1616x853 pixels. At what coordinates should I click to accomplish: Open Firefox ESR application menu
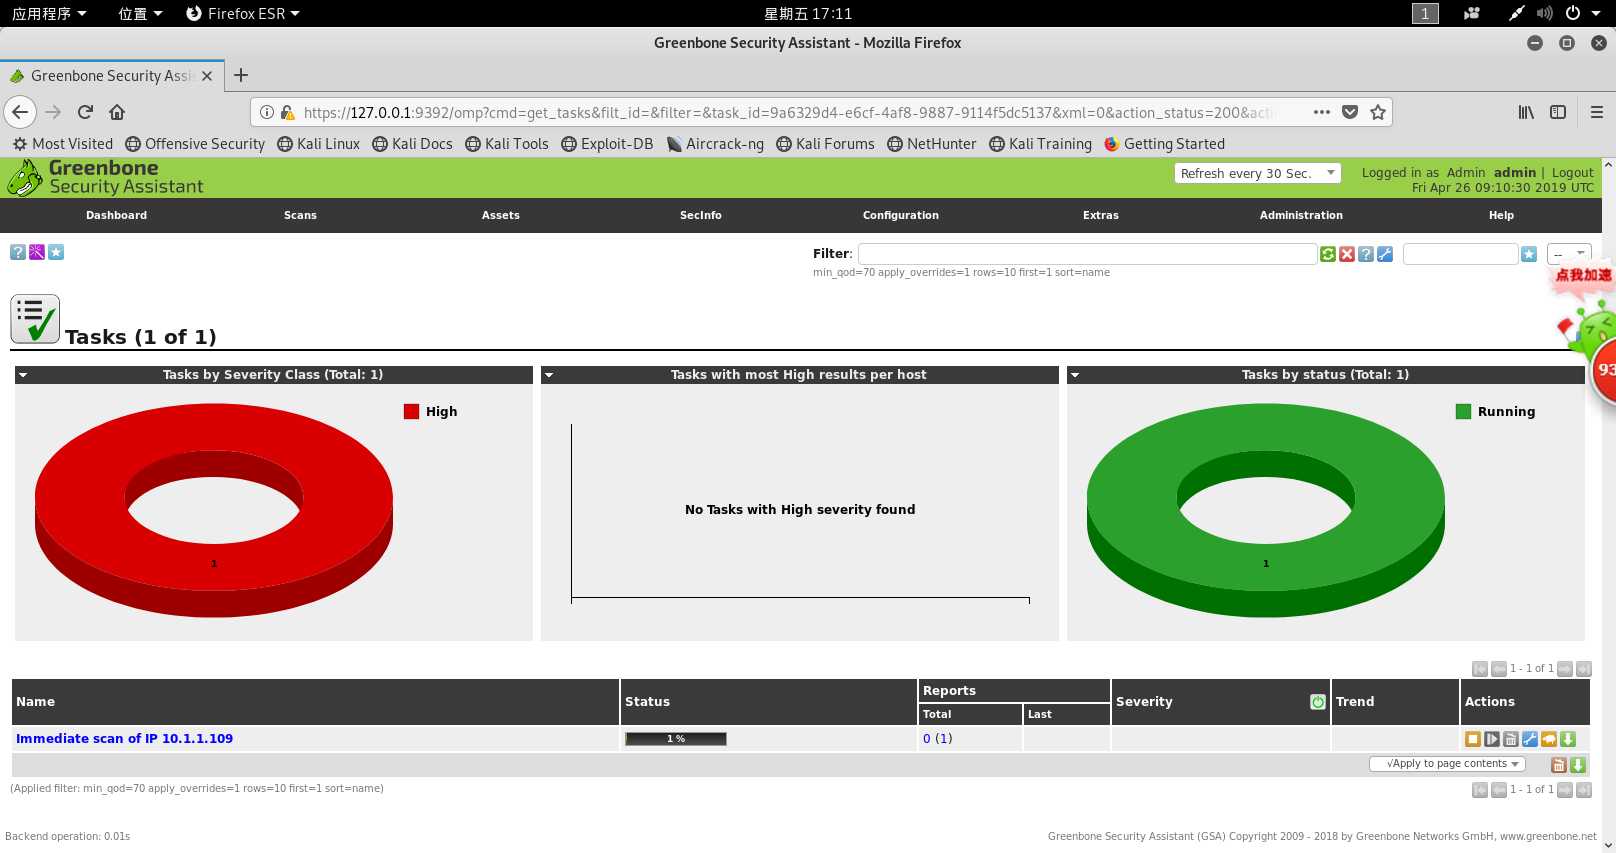coord(243,13)
